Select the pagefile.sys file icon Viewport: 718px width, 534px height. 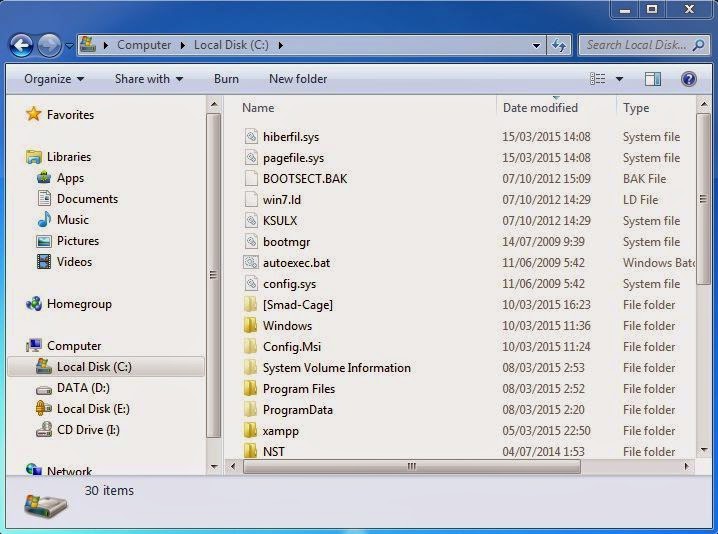tap(251, 158)
